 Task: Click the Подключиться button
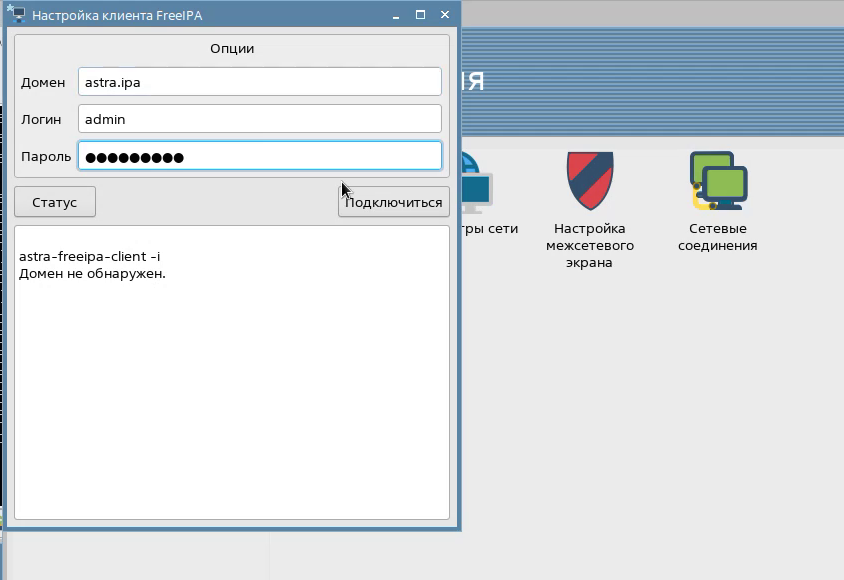pyautogui.click(x=393, y=202)
